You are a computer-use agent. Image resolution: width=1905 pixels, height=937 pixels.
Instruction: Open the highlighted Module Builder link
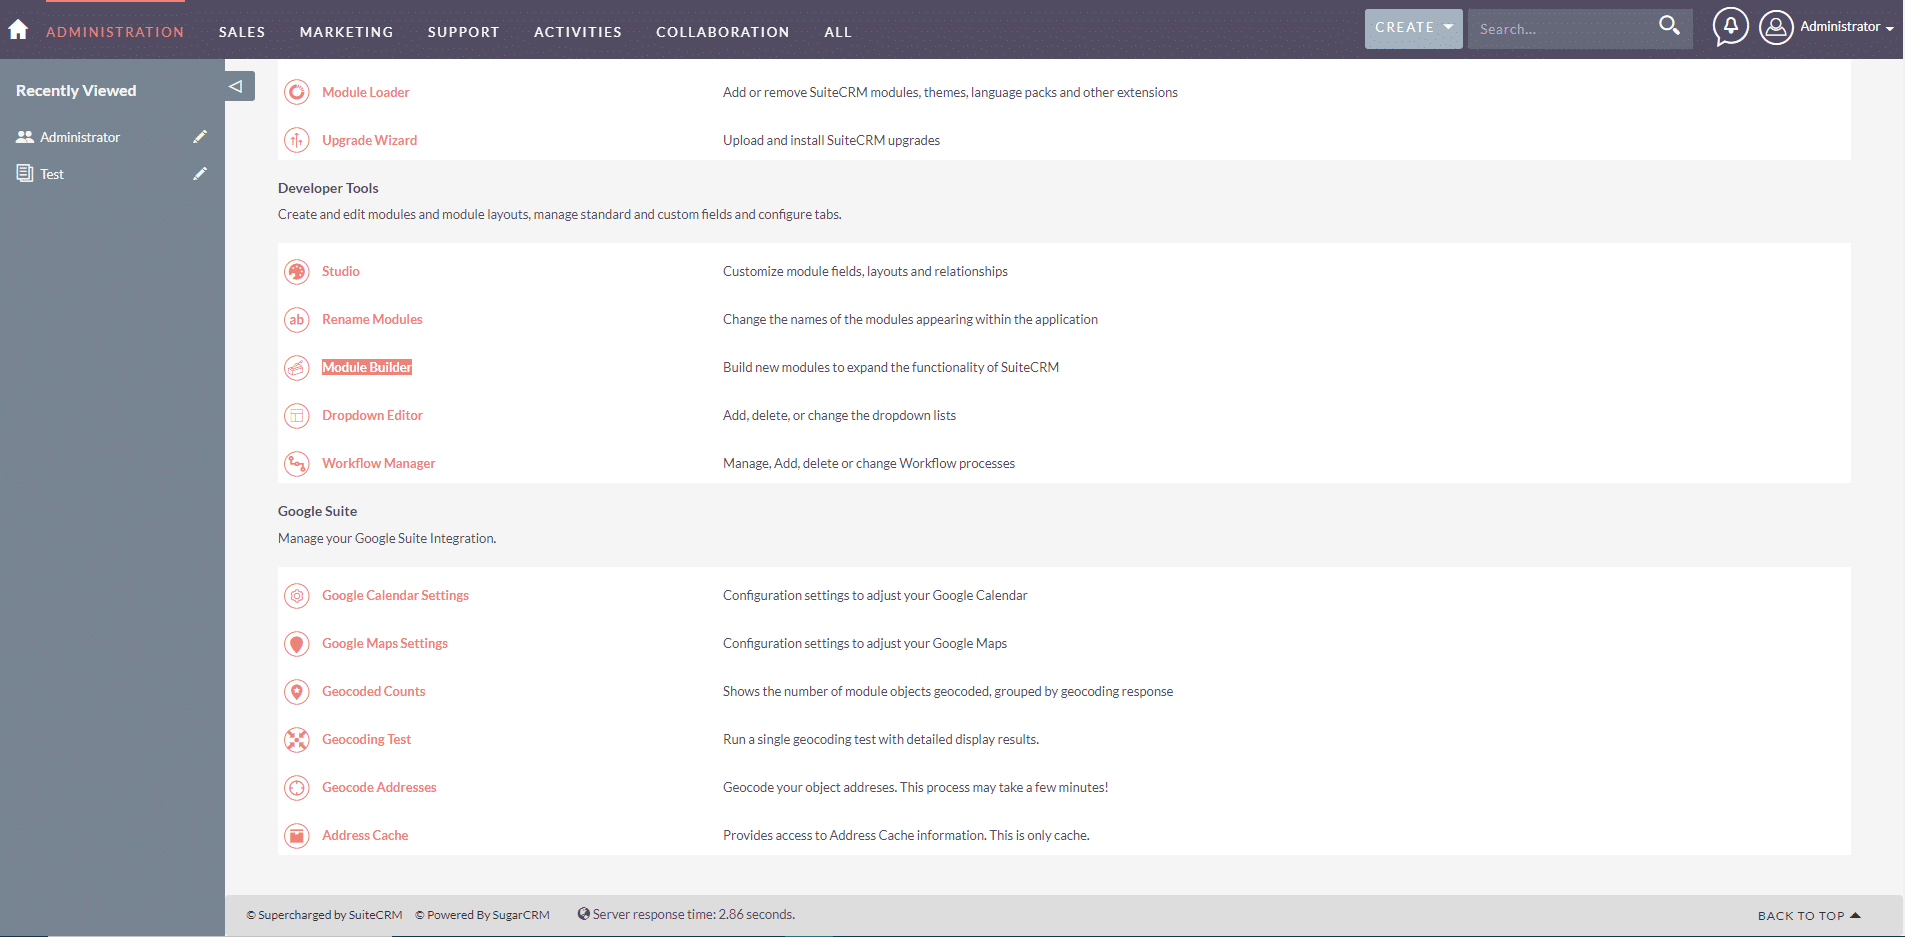(367, 367)
